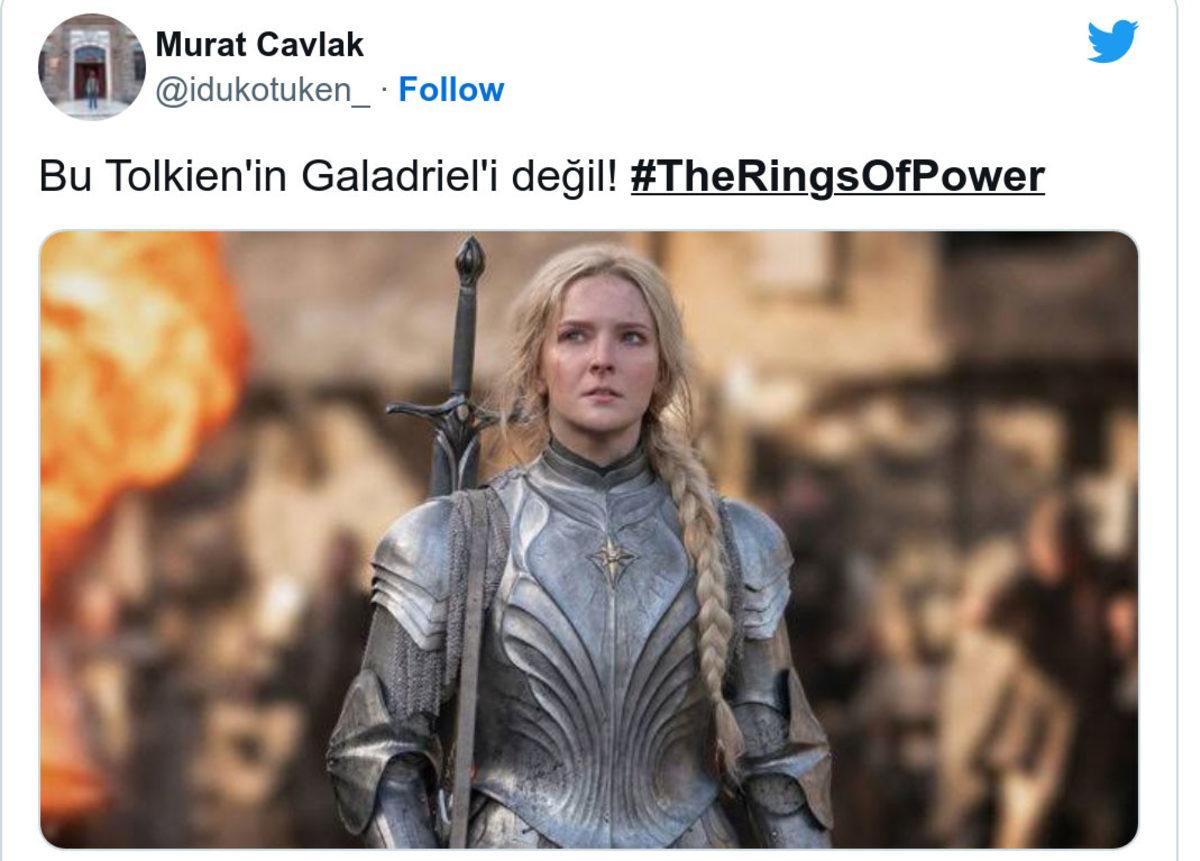
Task: Click the tweet text about Tolkien's Galadriel
Action: tap(541, 177)
